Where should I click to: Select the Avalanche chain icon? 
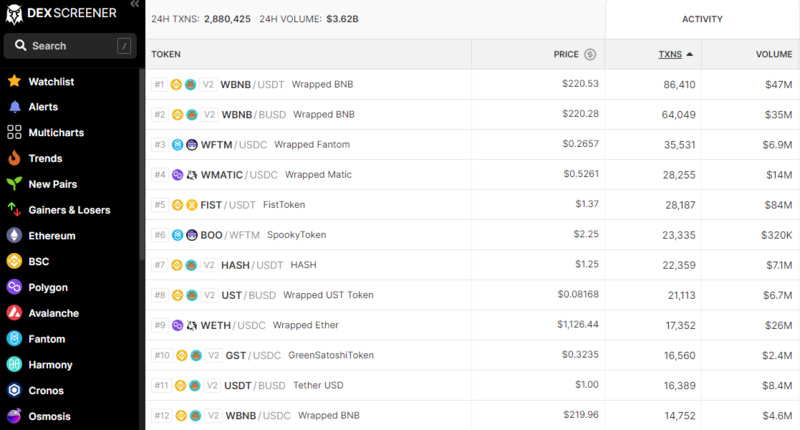click(14, 313)
